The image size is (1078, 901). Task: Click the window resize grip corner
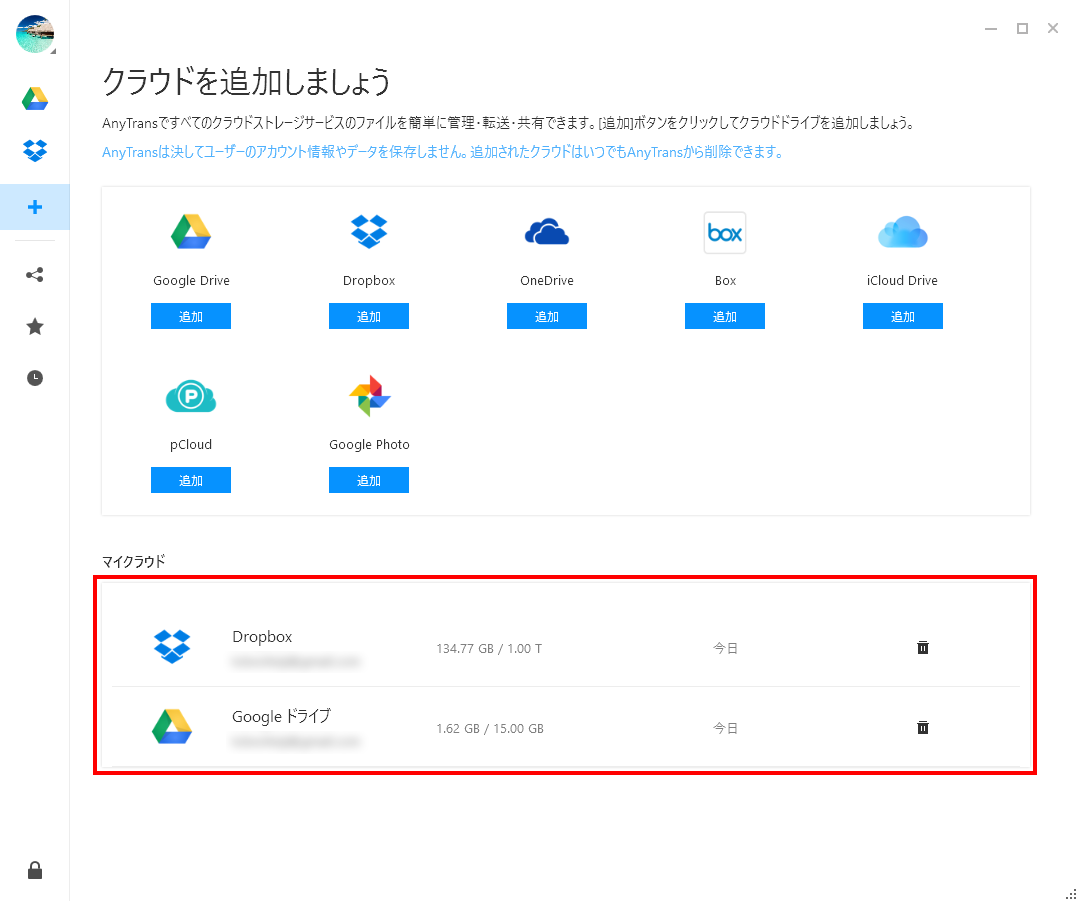[x=1071, y=893]
